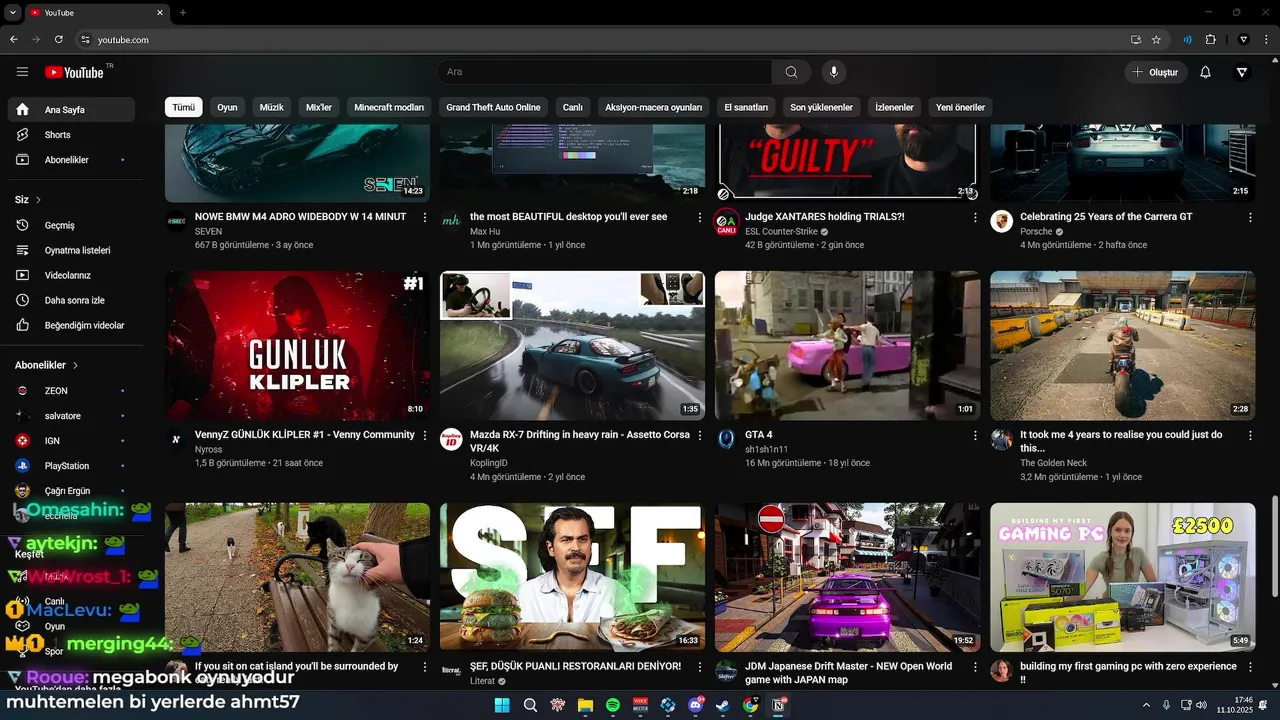Open more options for BMW M4 video
The width and height of the screenshot is (1280, 720).
tap(425, 217)
